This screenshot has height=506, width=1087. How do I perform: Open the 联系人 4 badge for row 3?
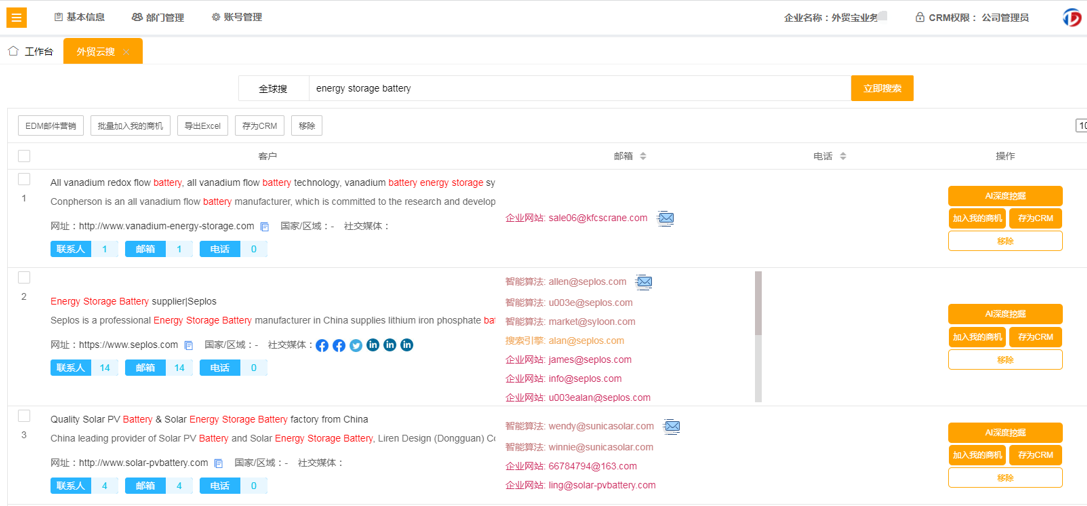85,486
